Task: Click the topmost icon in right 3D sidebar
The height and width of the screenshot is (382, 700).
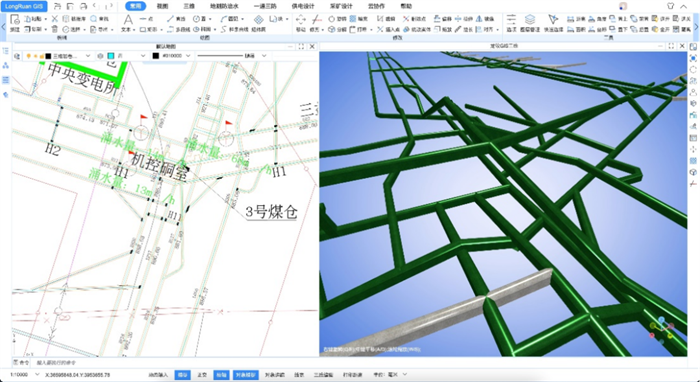Action: [x=693, y=47]
